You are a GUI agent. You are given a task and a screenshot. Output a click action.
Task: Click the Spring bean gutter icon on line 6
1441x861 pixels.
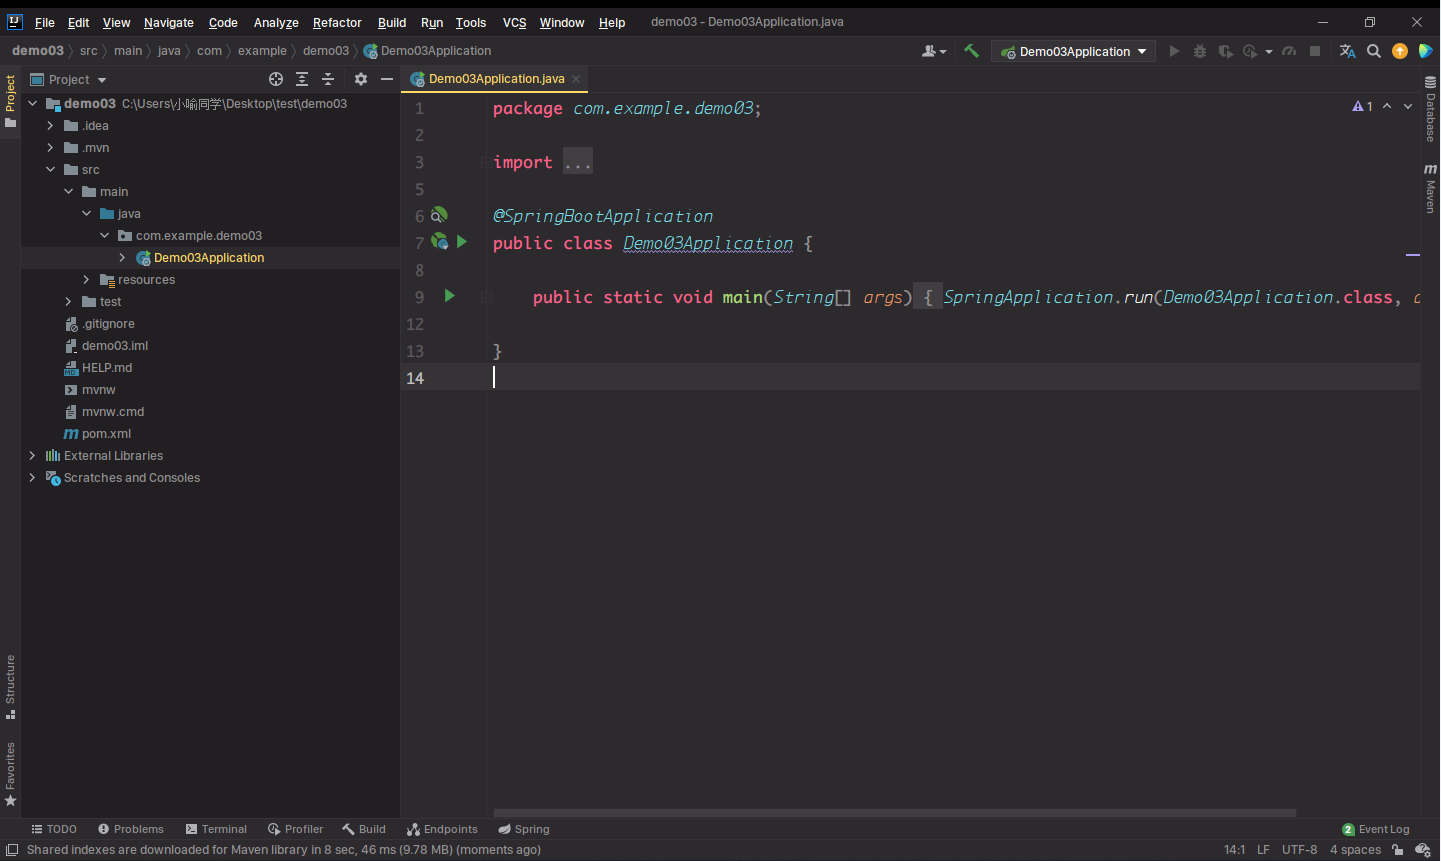[439, 215]
